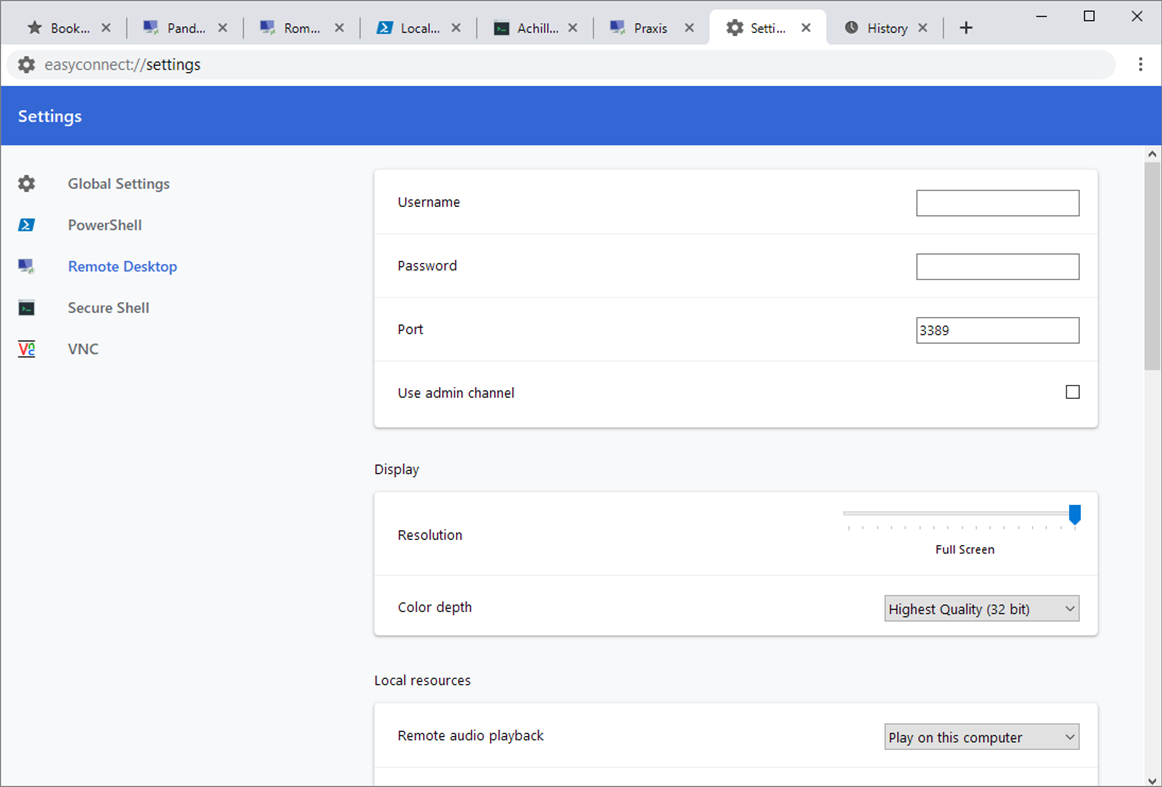Click the Username input field
This screenshot has height=787, width=1162.
pos(997,203)
